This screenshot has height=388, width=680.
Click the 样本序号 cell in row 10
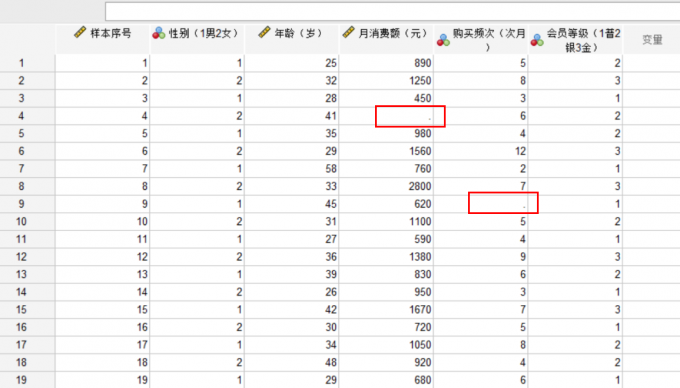click(x=103, y=222)
